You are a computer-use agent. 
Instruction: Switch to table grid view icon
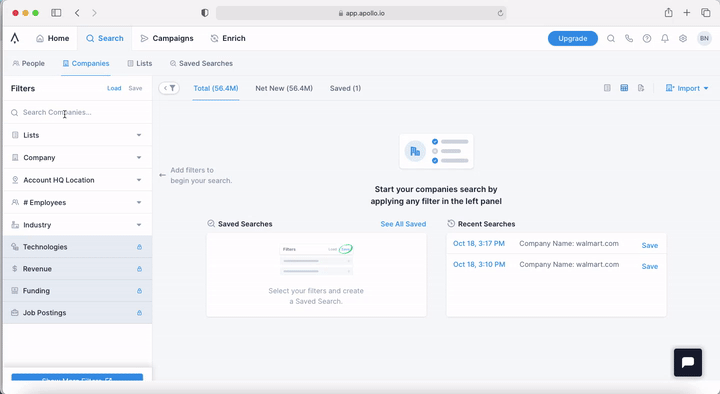tap(624, 88)
